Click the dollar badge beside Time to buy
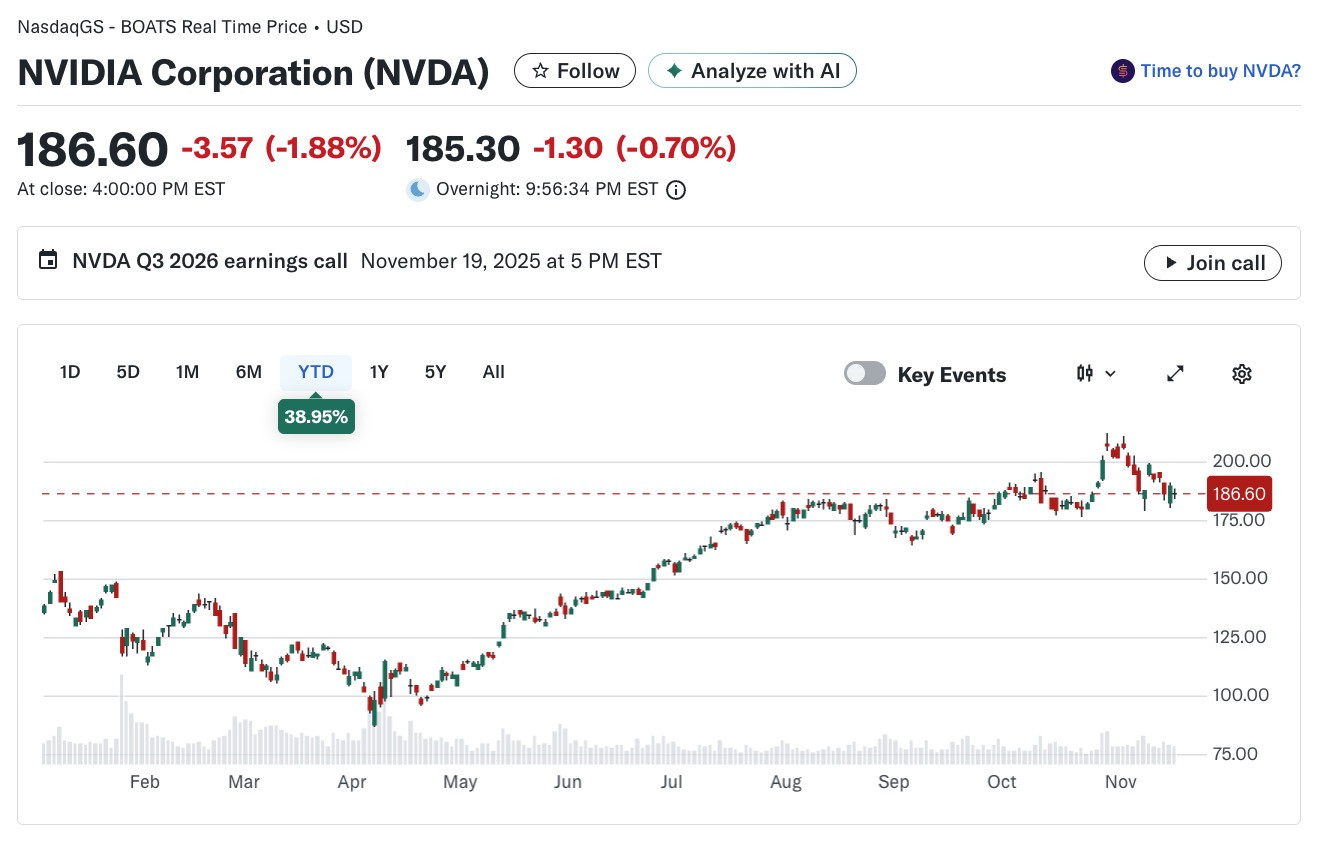The width and height of the screenshot is (1320, 843). click(1122, 71)
